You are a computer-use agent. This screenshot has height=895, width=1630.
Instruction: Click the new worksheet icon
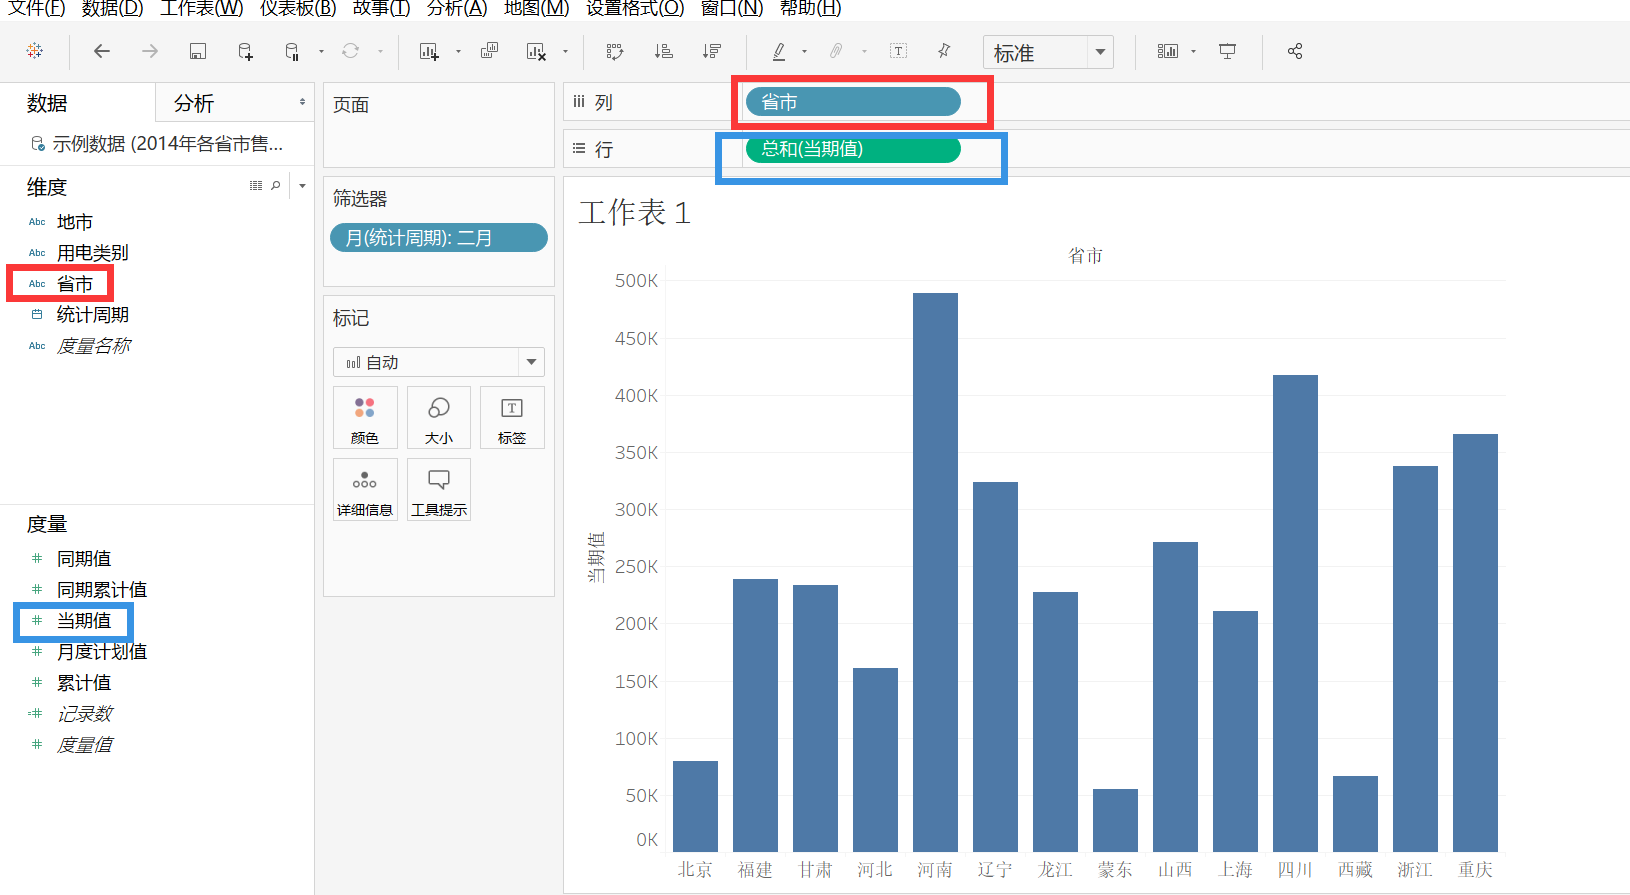429,51
